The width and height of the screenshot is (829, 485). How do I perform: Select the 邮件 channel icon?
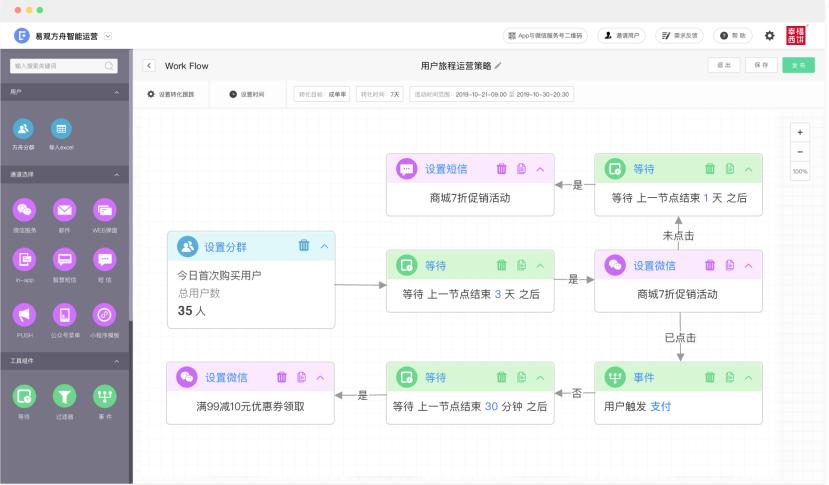[x=64, y=210]
